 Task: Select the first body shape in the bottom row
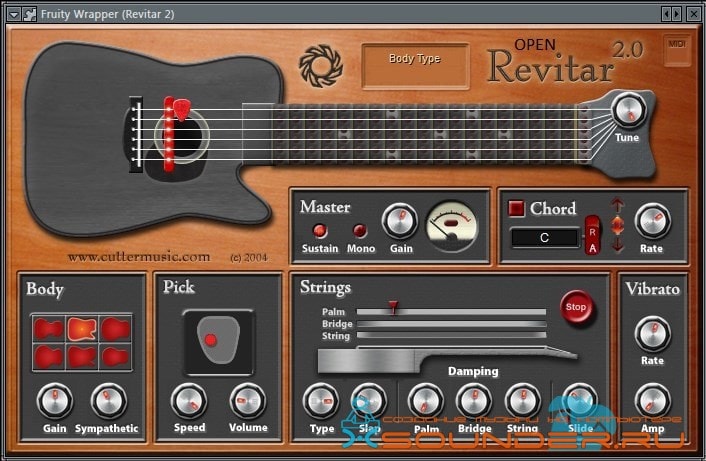(x=48, y=357)
